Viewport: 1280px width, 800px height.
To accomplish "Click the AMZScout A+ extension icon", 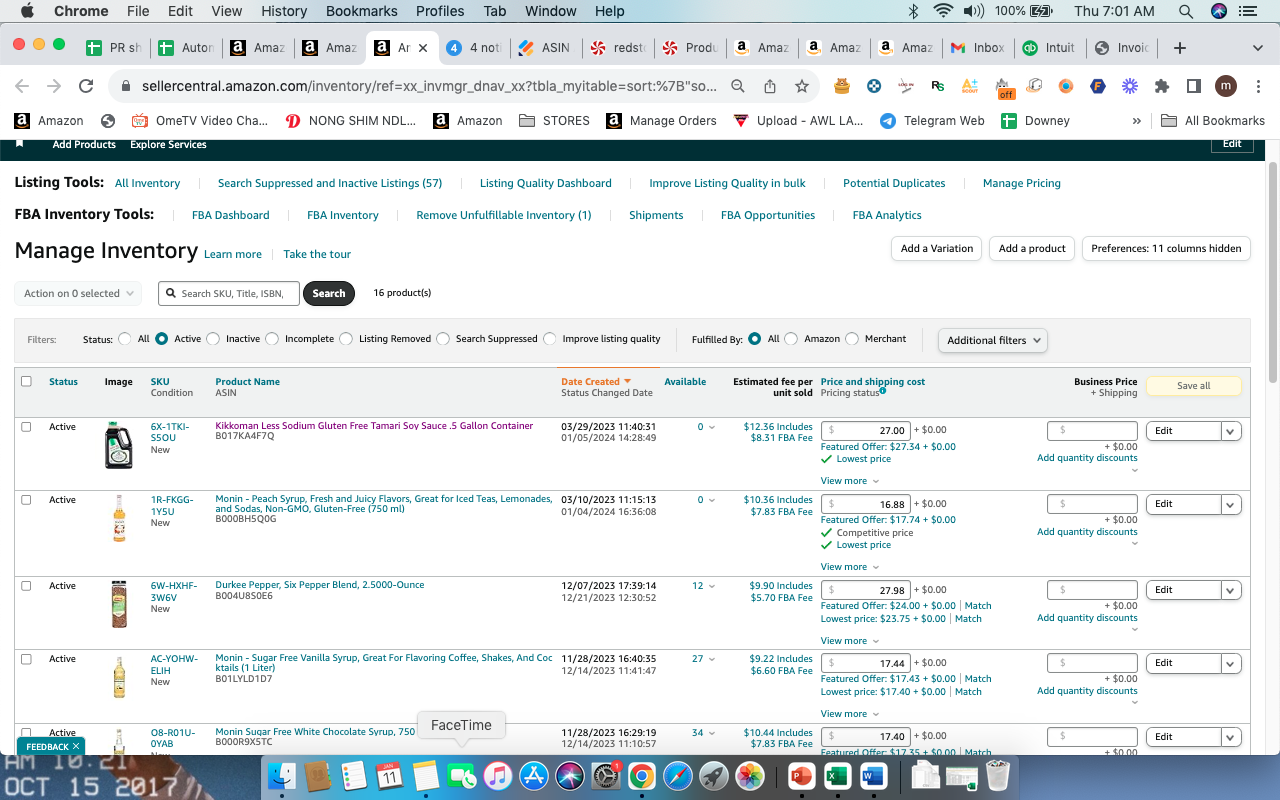I will coord(969,86).
